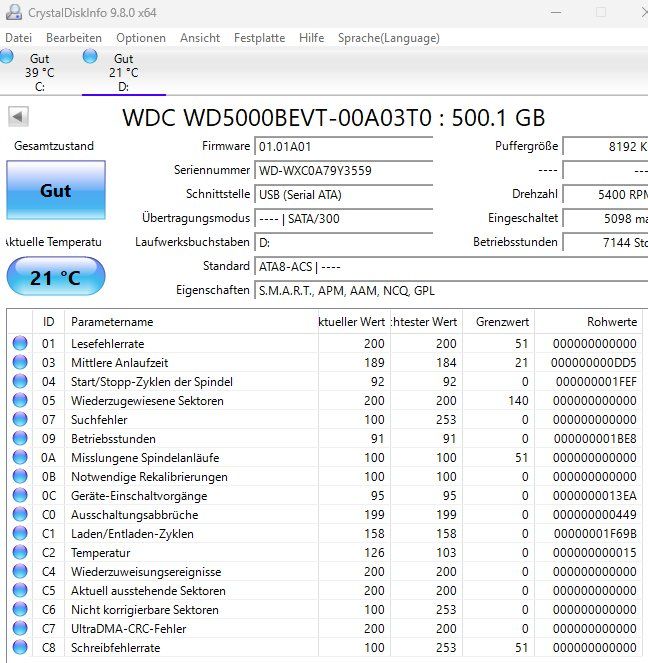This screenshot has width=648, height=663.
Task: Open the Bearbeiten menu
Action: pyautogui.click(x=74, y=38)
